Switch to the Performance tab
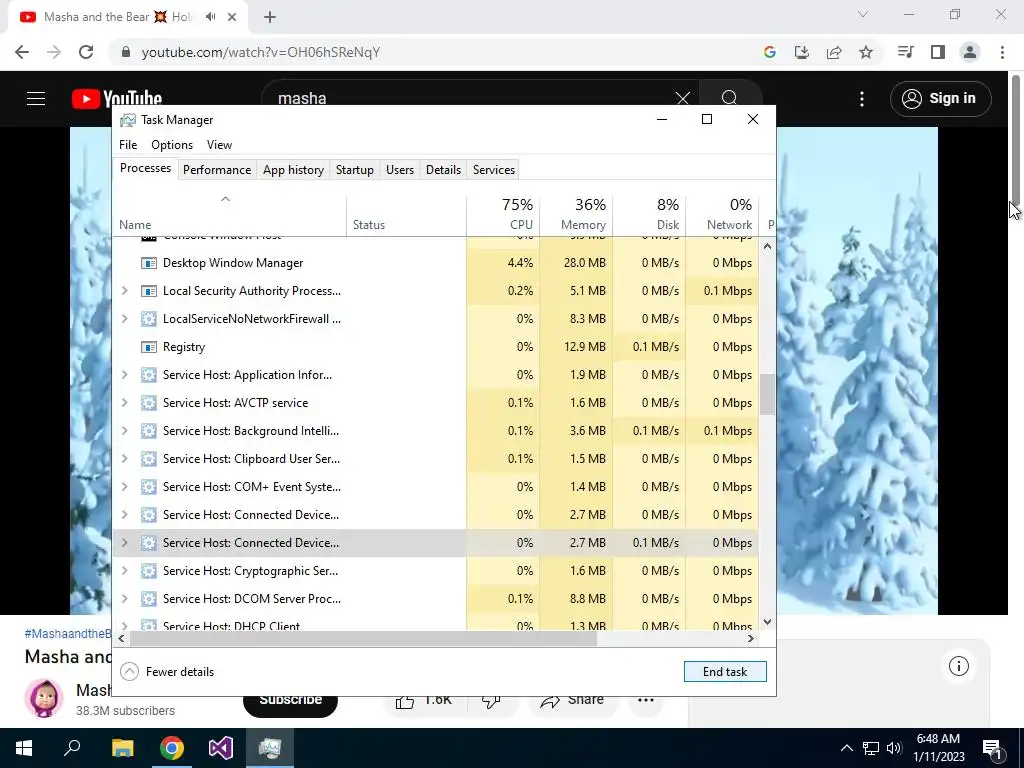 (x=217, y=170)
